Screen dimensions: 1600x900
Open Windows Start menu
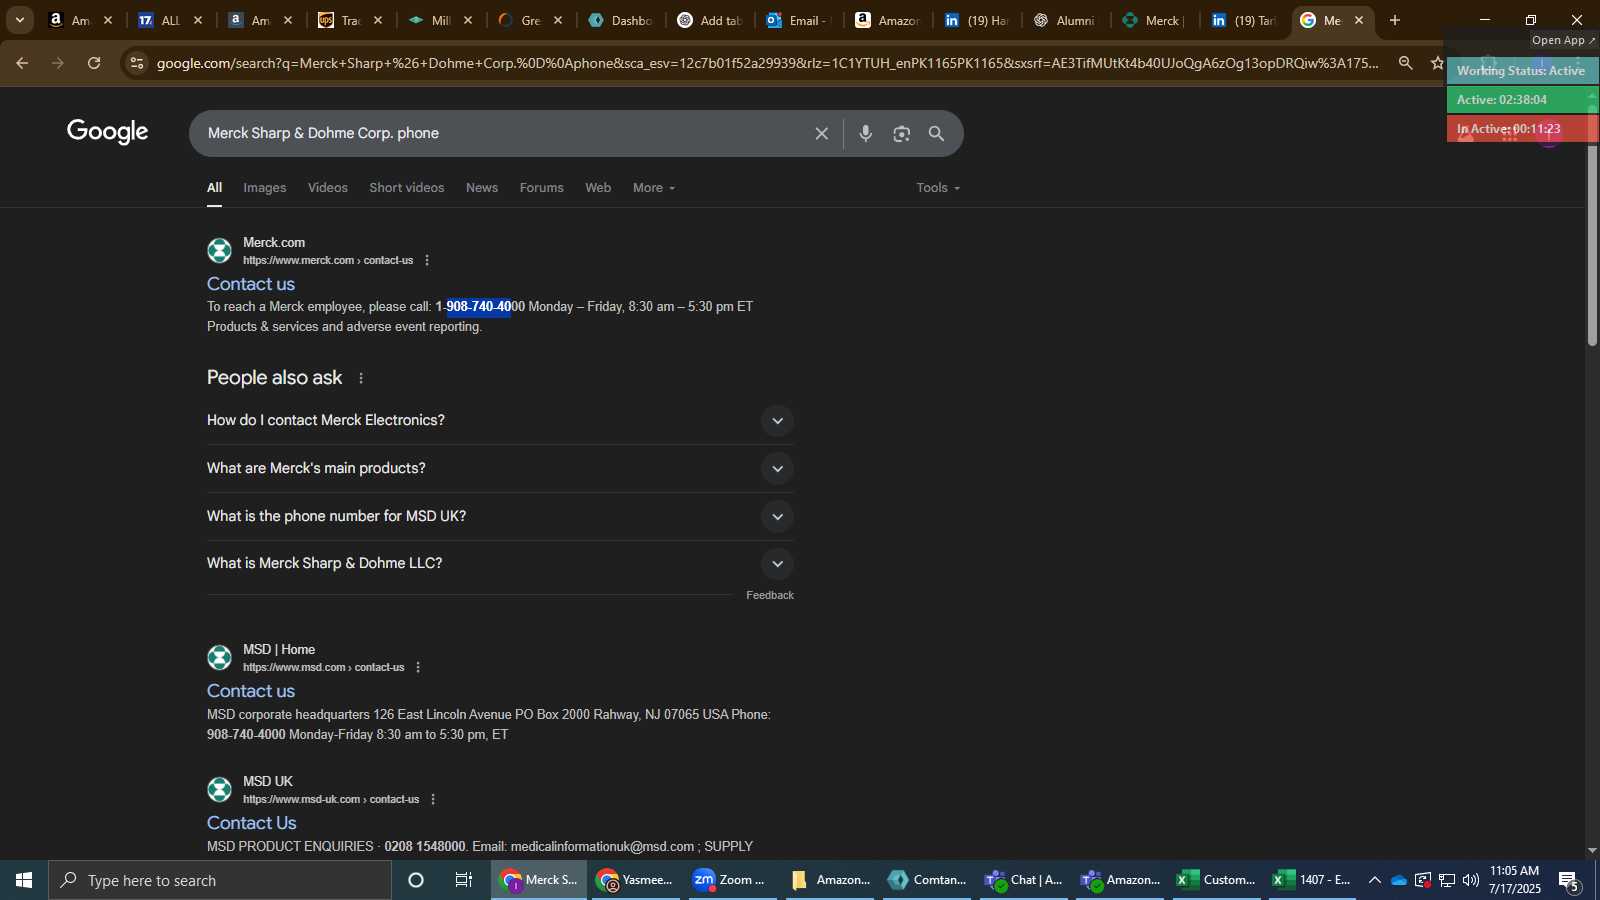tap(24, 880)
